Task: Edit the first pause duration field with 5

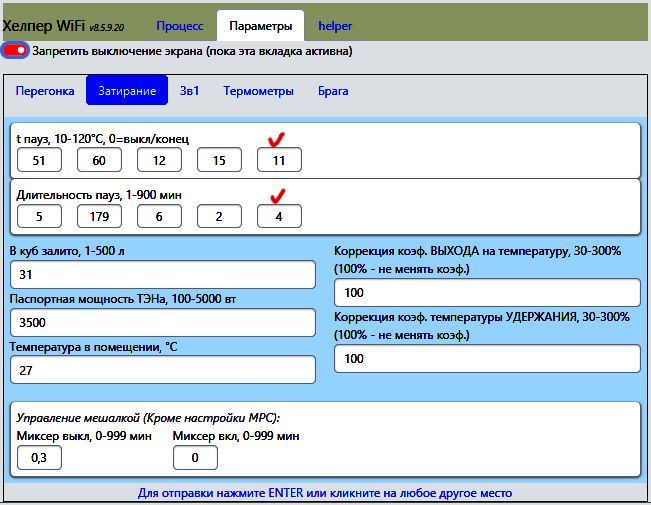Action: 39,216
